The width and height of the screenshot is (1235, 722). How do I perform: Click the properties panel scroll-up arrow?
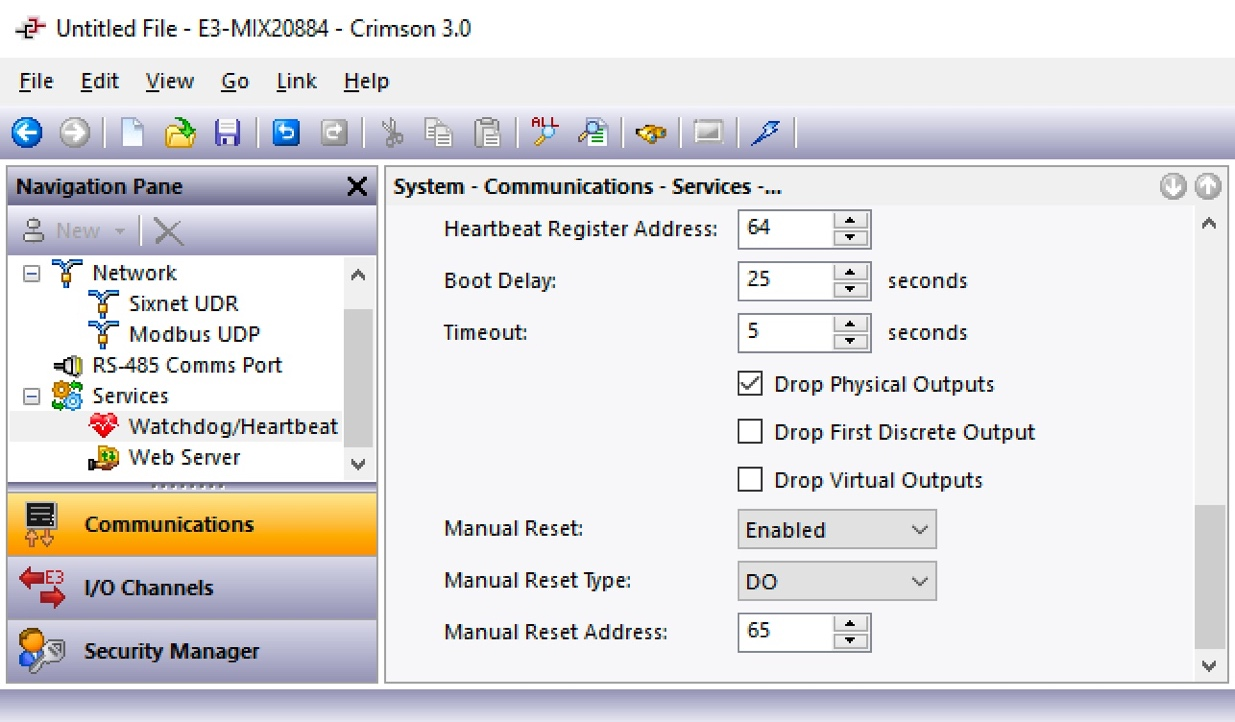click(x=1208, y=223)
